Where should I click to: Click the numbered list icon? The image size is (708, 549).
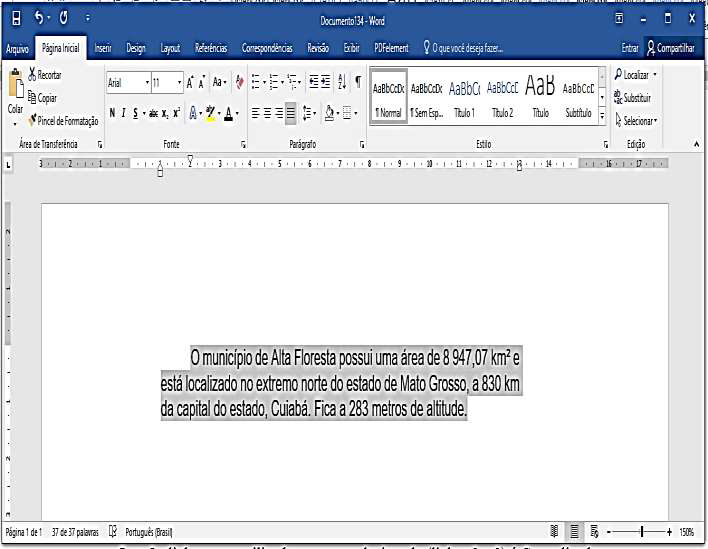[274, 83]
